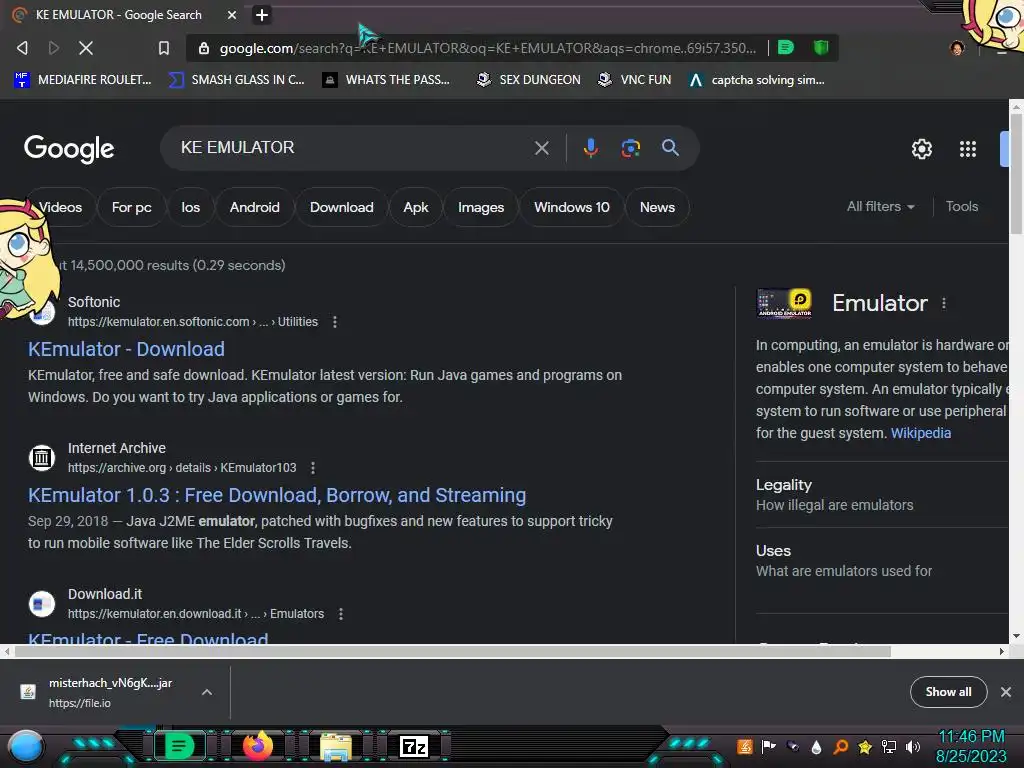Image resolution: width=1024 pixels, height=768 pixels.
Task: Click the Google logo
Action: tap(69, 150)
